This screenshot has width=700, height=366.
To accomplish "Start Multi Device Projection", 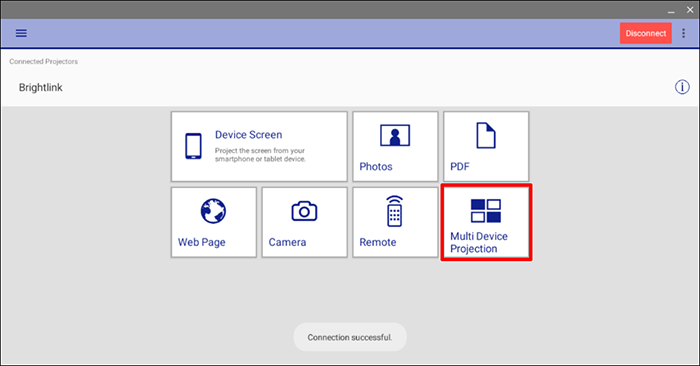I will 486,222.
